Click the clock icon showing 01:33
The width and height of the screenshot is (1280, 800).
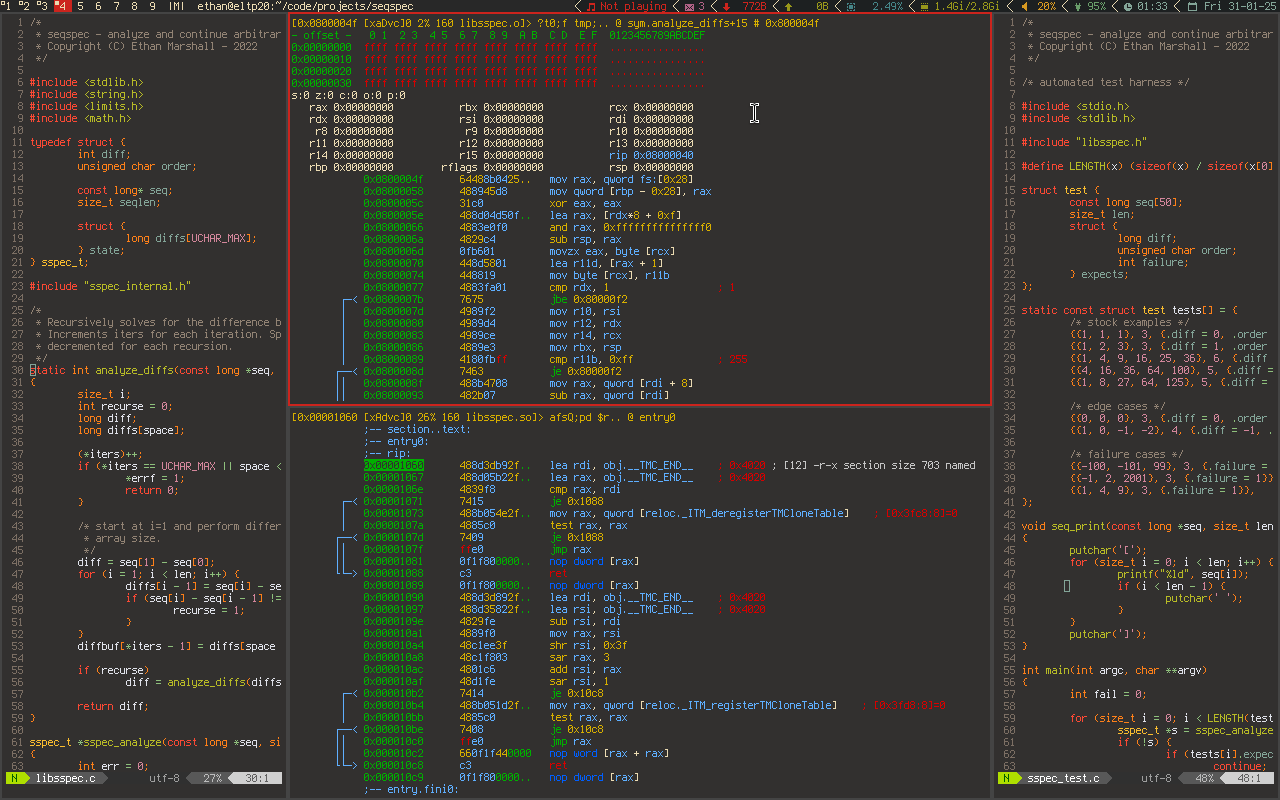pos(1127,6)
